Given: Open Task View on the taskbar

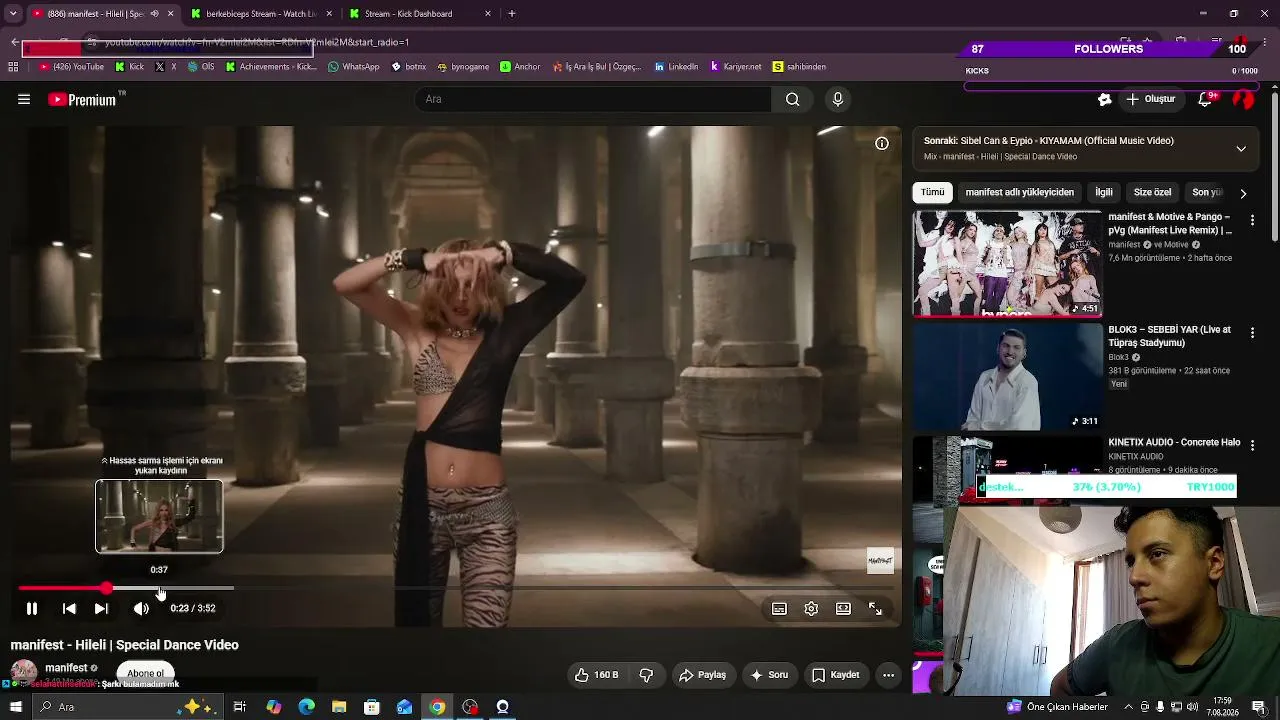Looking at the screenshot, I should click(240, 707).
